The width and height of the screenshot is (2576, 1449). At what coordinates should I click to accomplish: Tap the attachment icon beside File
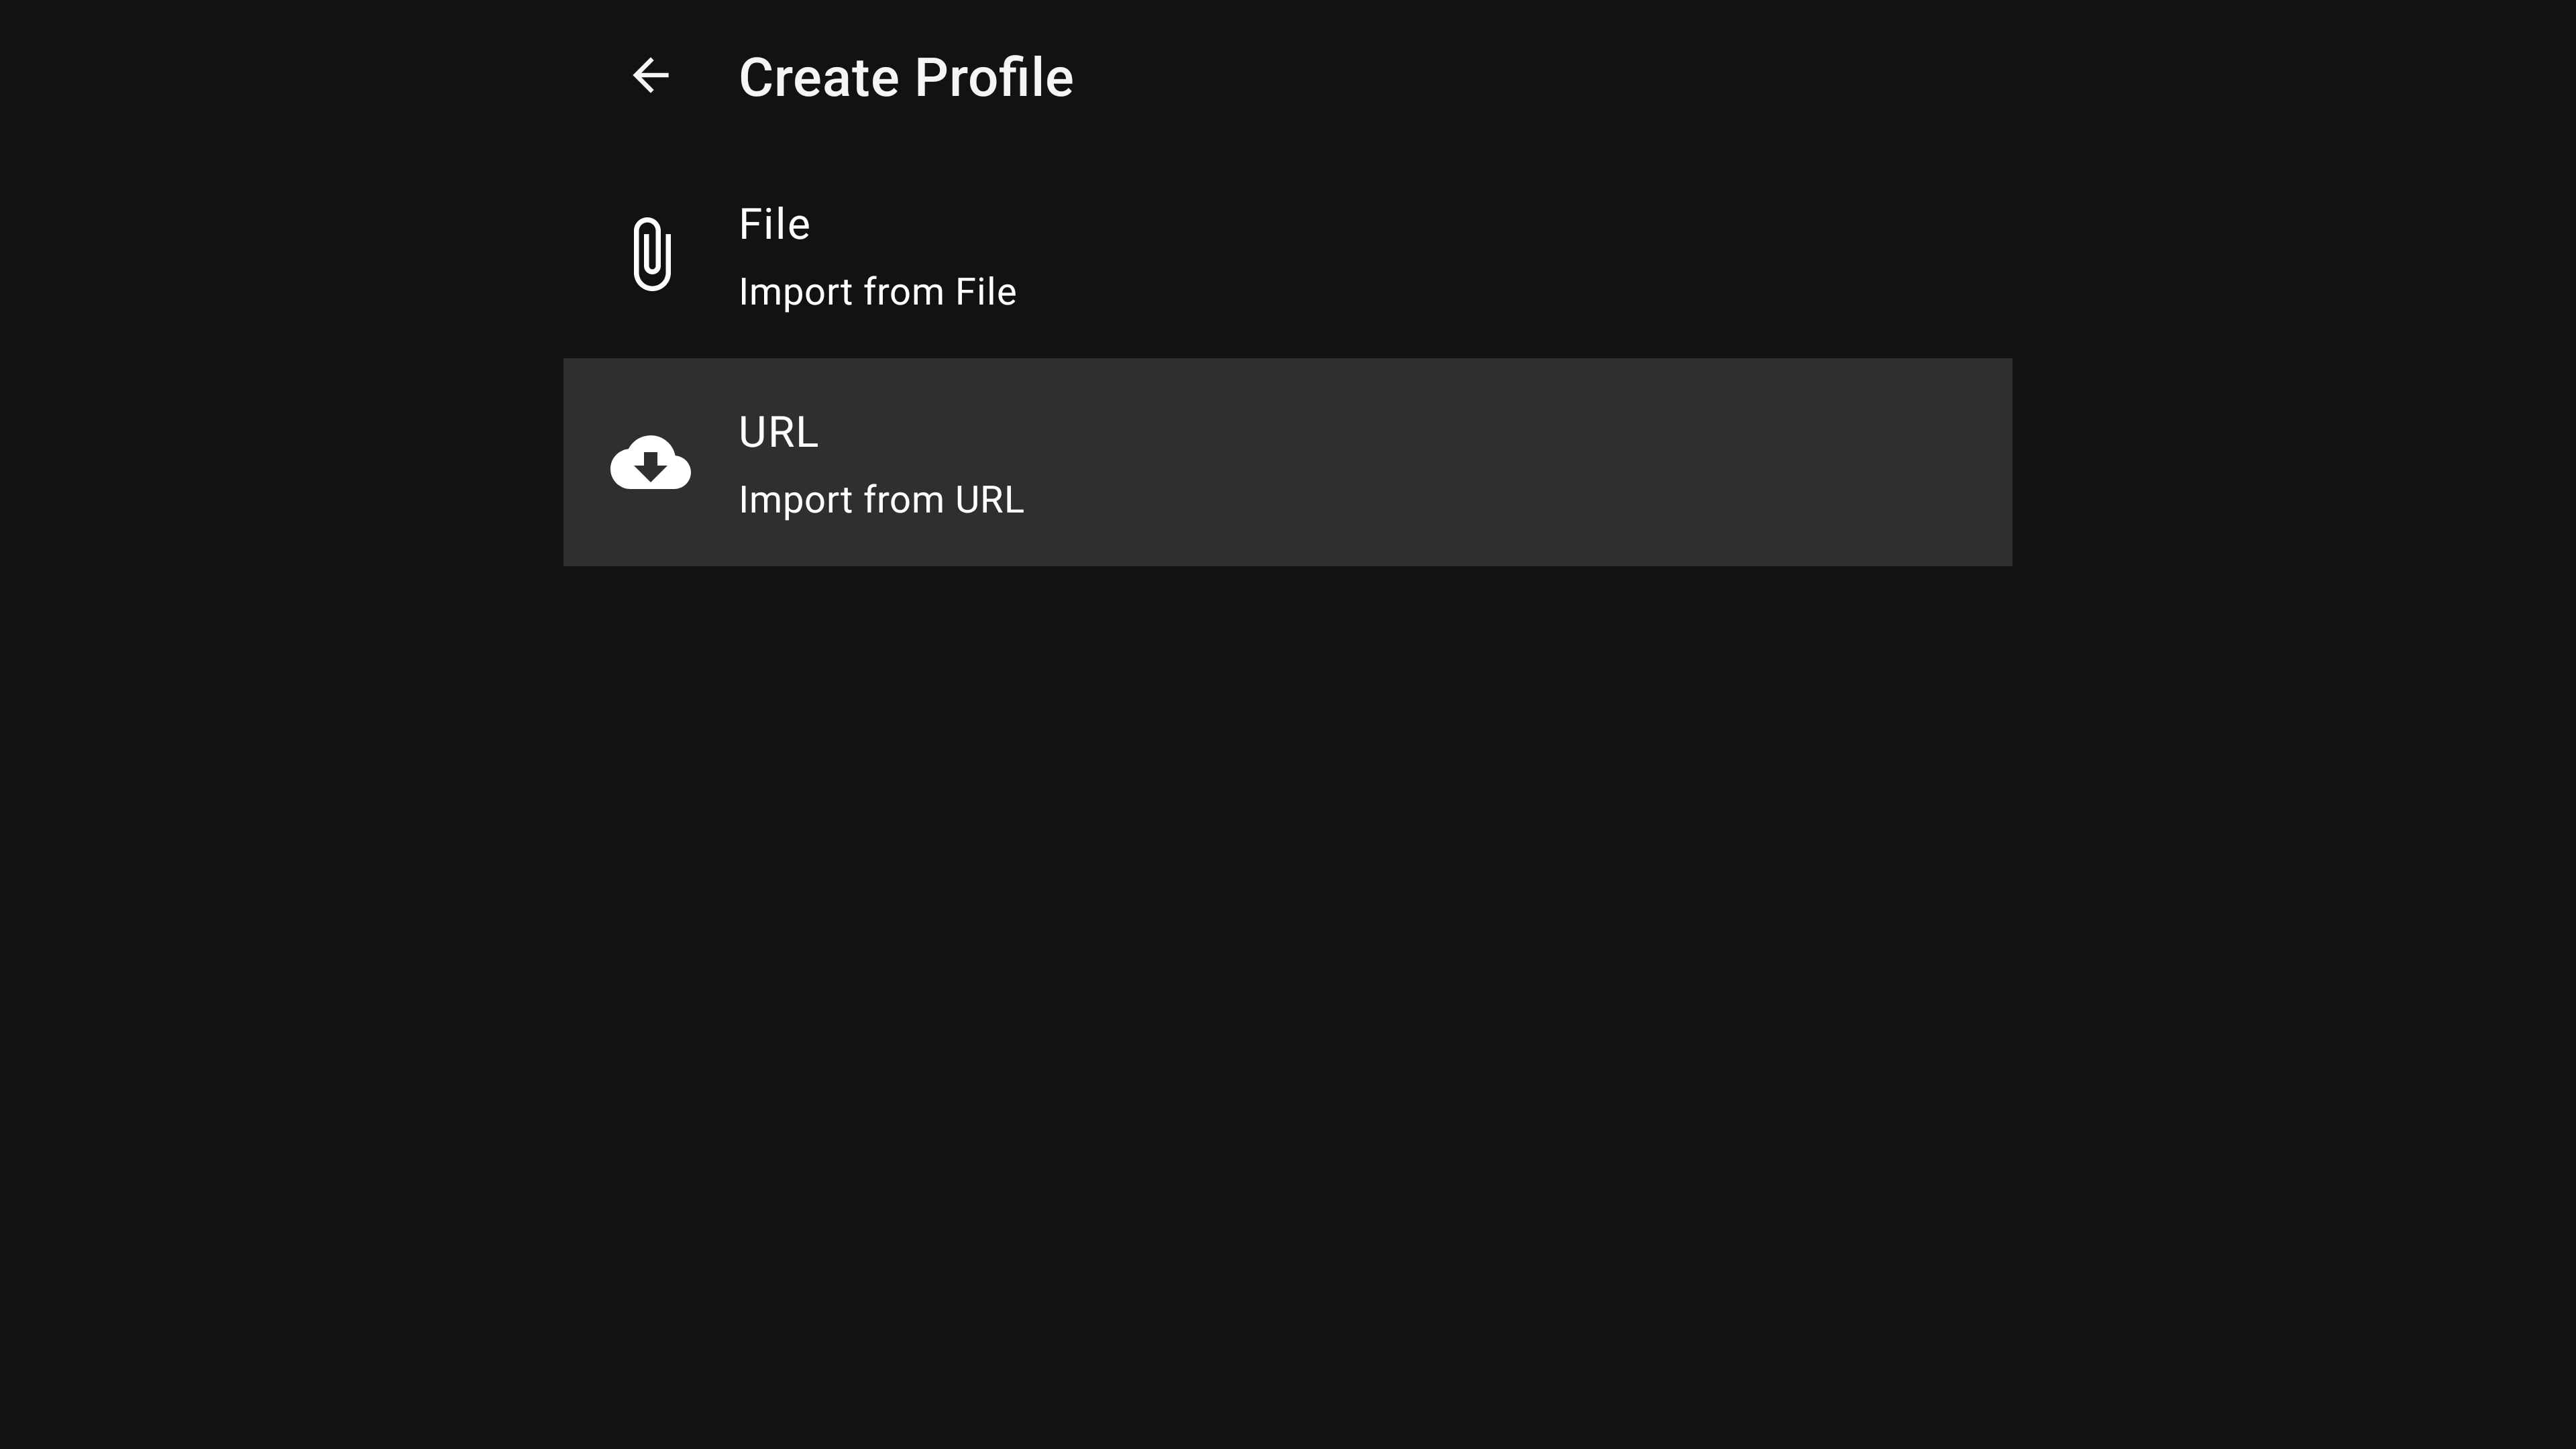(x=651, y=254)
